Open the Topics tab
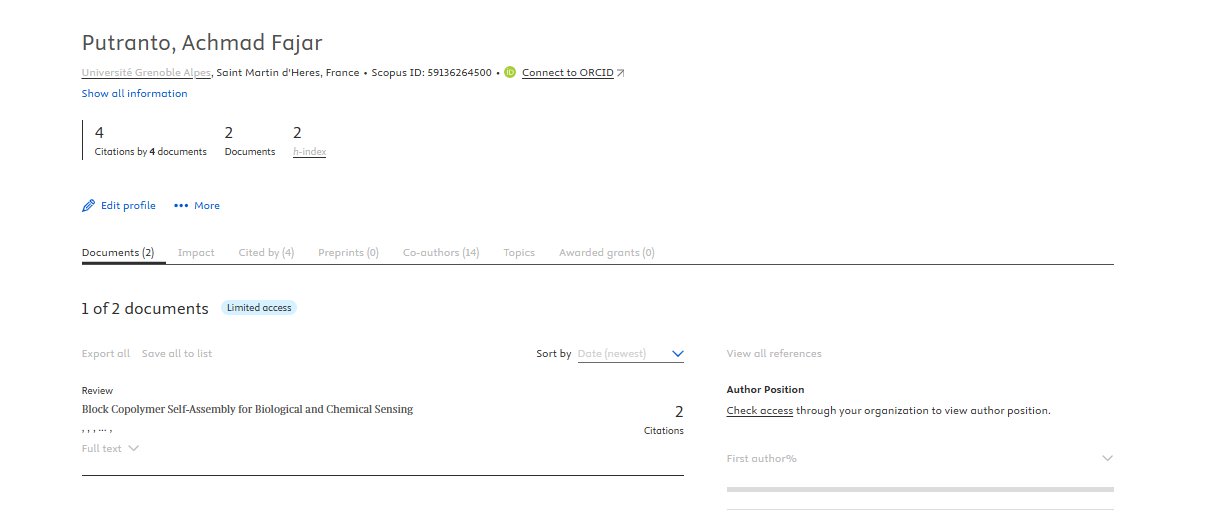The height and width of the screenshot is (531, 1214). point(519,253)
